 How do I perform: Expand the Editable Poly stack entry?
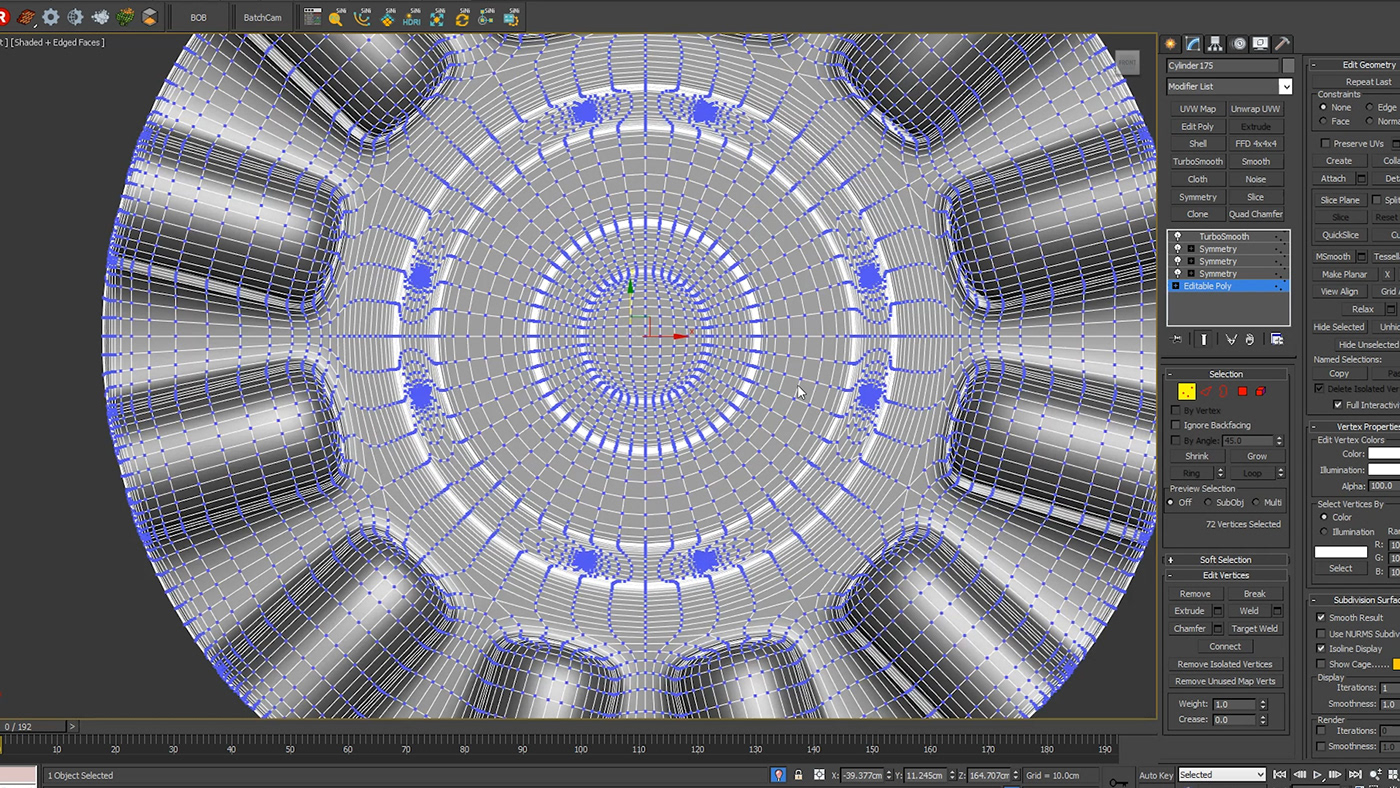coord(1176,286)
